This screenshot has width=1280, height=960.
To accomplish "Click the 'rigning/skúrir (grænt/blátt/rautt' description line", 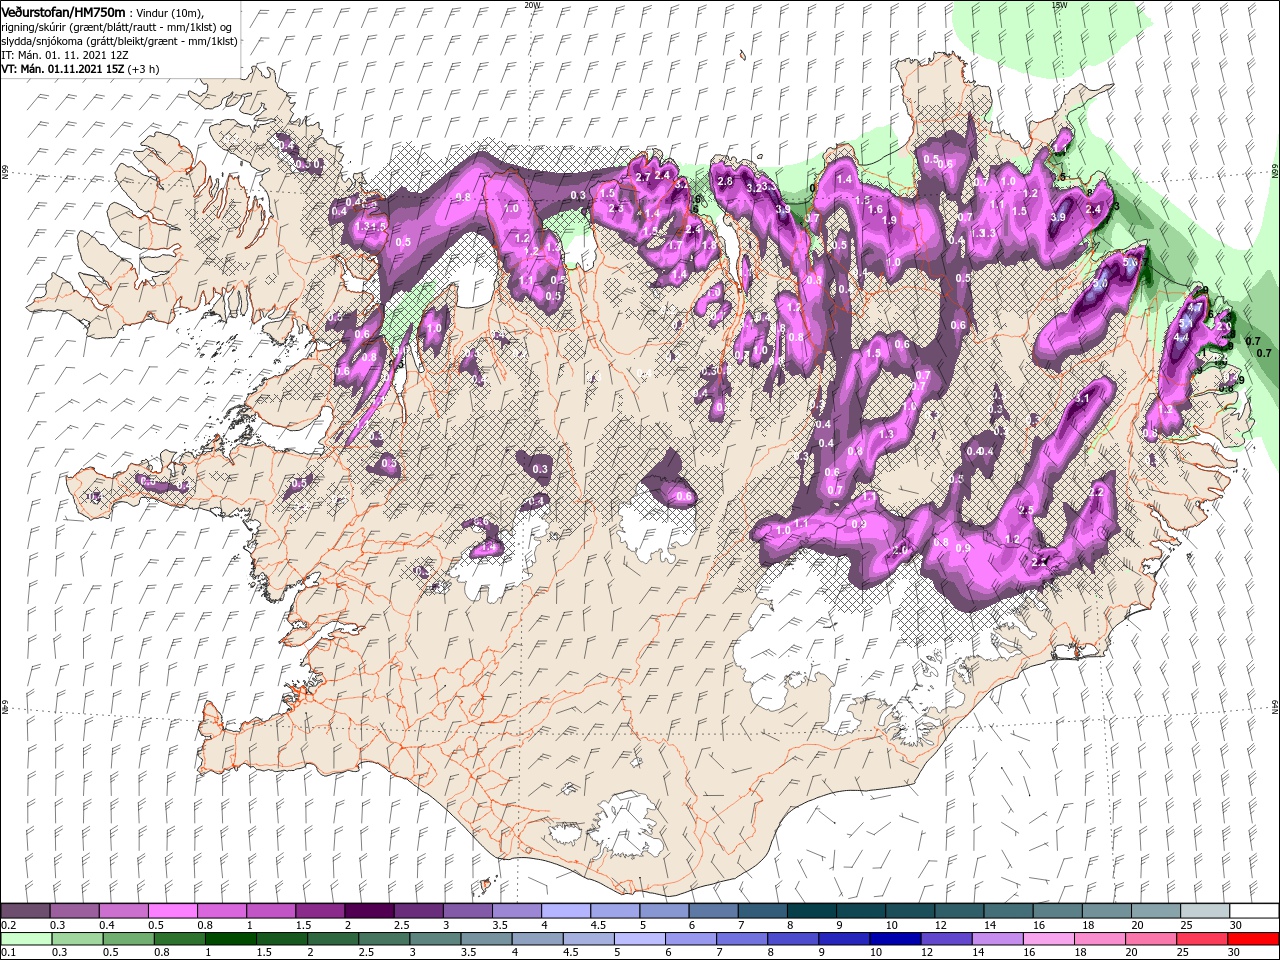I will (x=116, y=26).
